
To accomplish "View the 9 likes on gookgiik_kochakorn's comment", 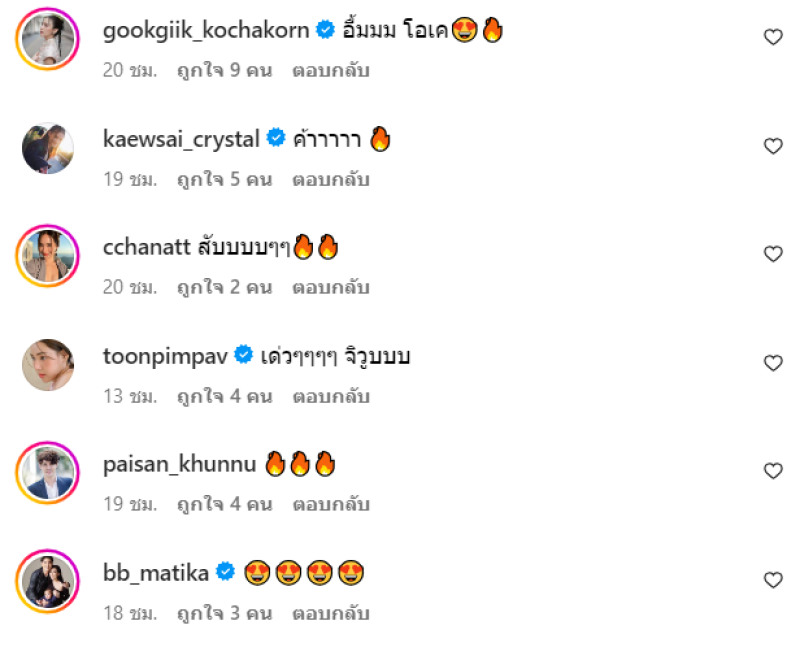I will pyautogui.click(x=224, y=72).
